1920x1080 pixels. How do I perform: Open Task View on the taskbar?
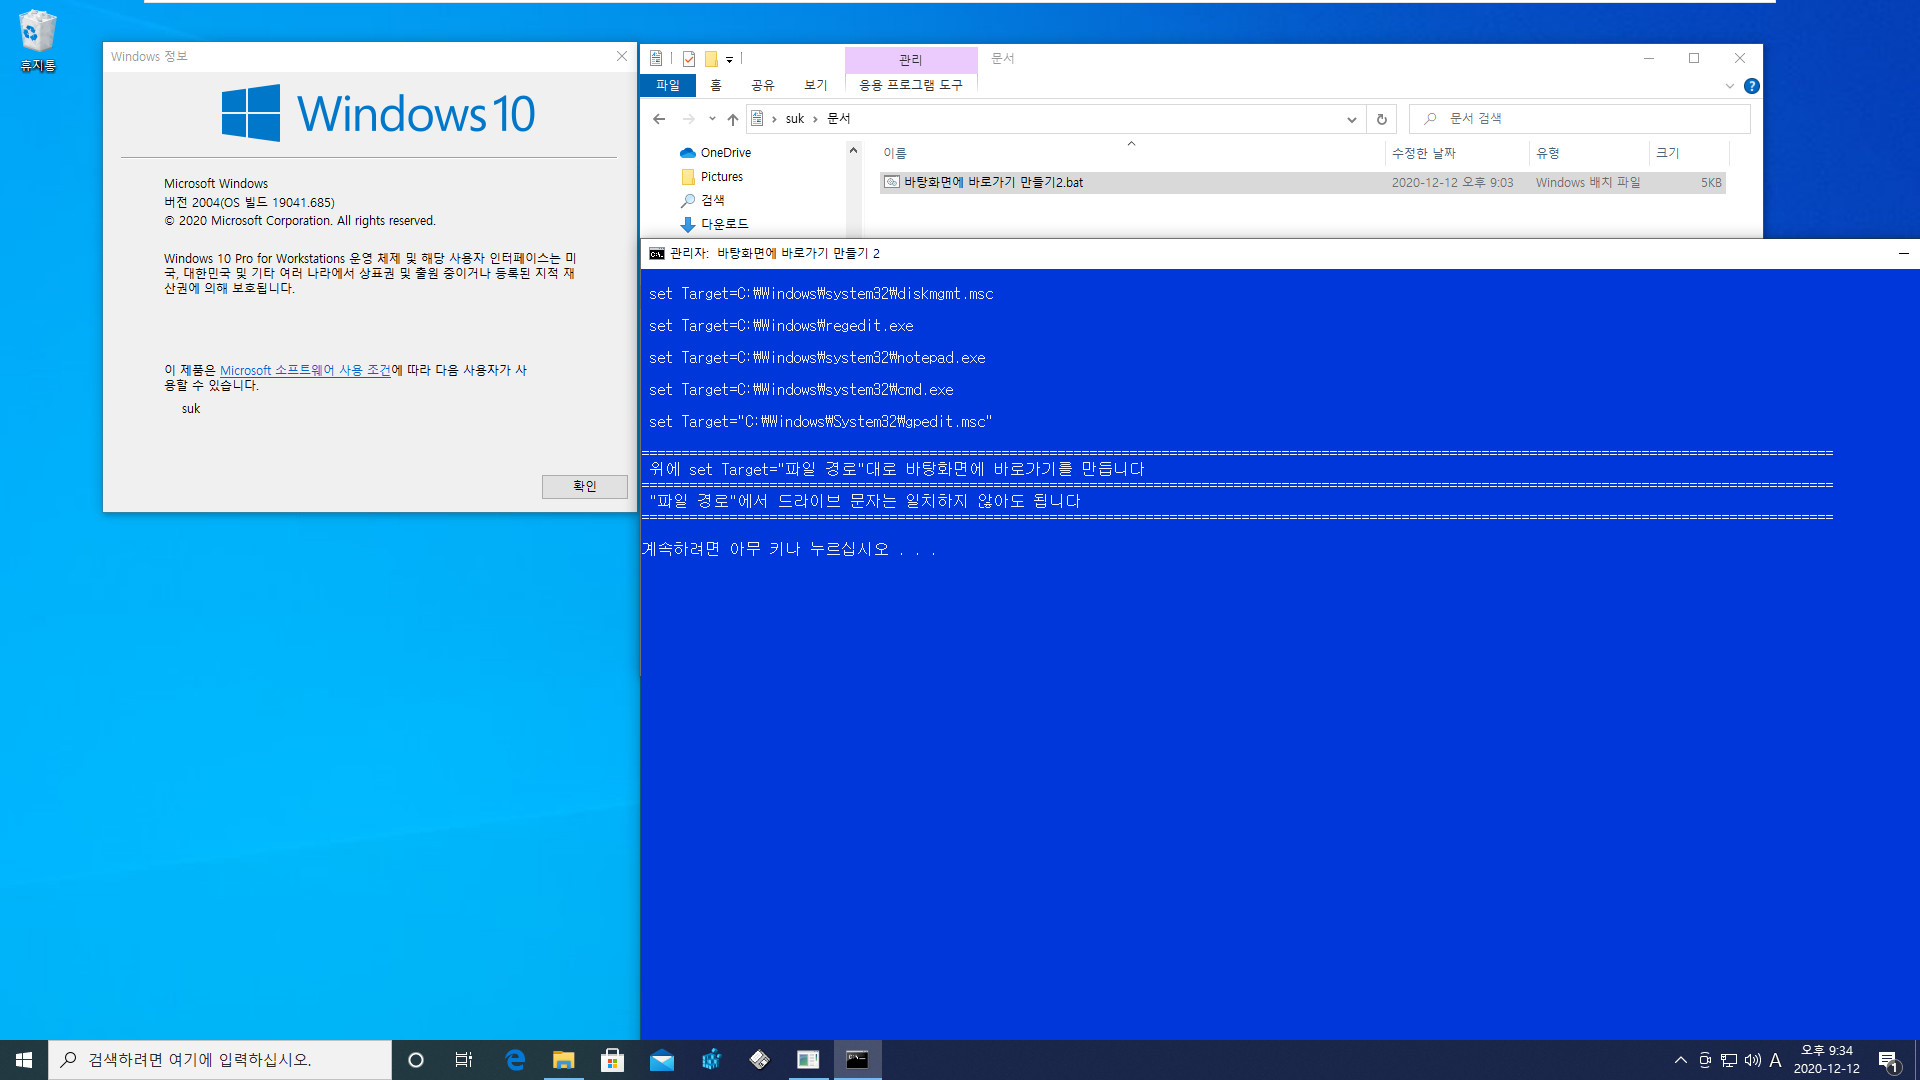[x=464, y=1060]
